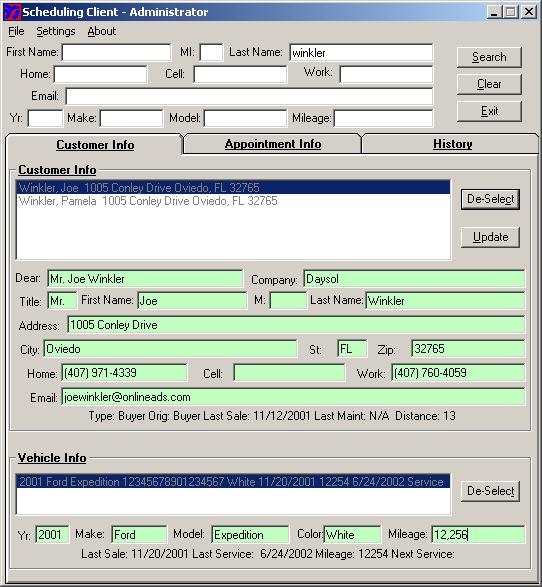
Task: Click the search First Name field
Action: pos(116,52)
